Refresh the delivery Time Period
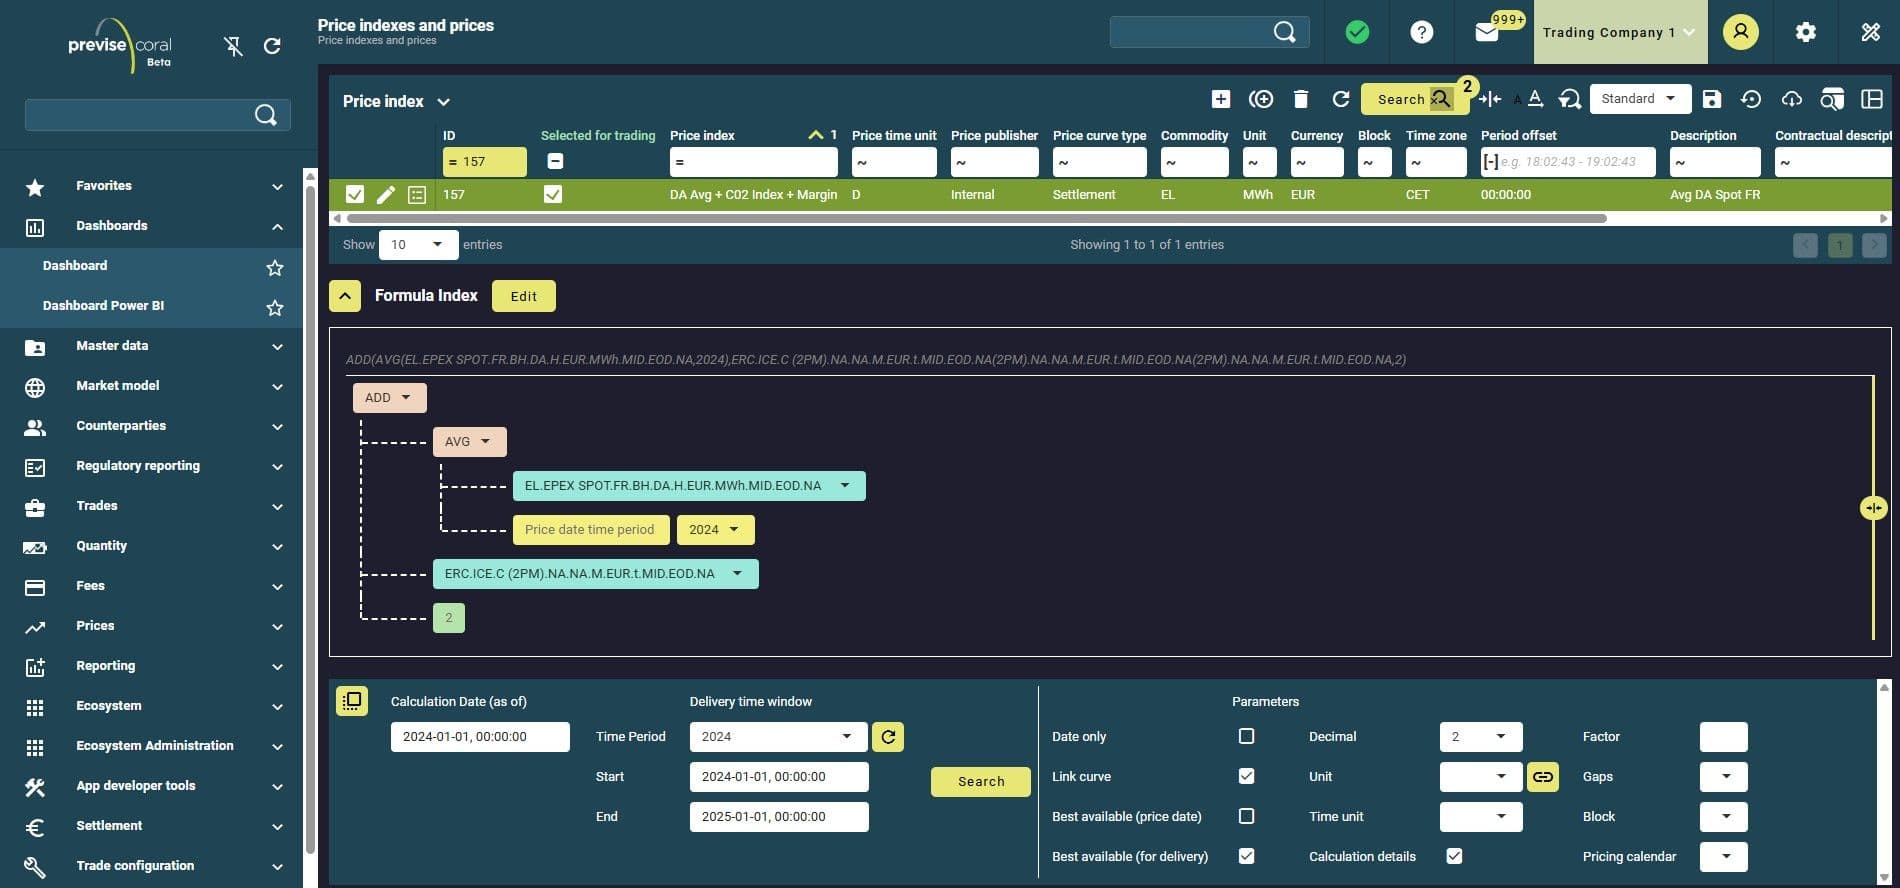Viewport: 1900px width, 888px height. [x=888, y=737]
